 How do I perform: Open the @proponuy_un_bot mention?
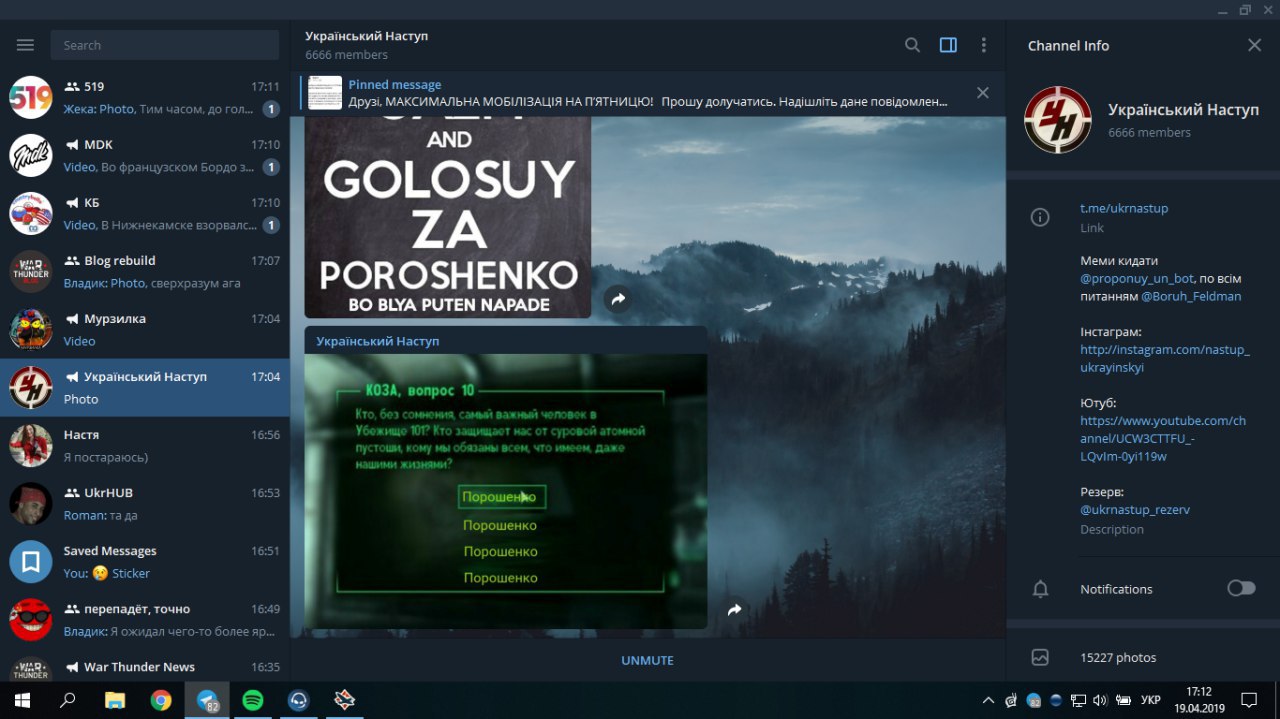[x=1137, y=278]
